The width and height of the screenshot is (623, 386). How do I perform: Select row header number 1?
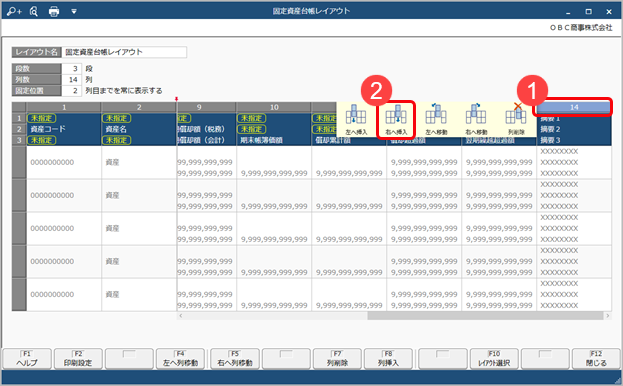click(x=19, y=118)
